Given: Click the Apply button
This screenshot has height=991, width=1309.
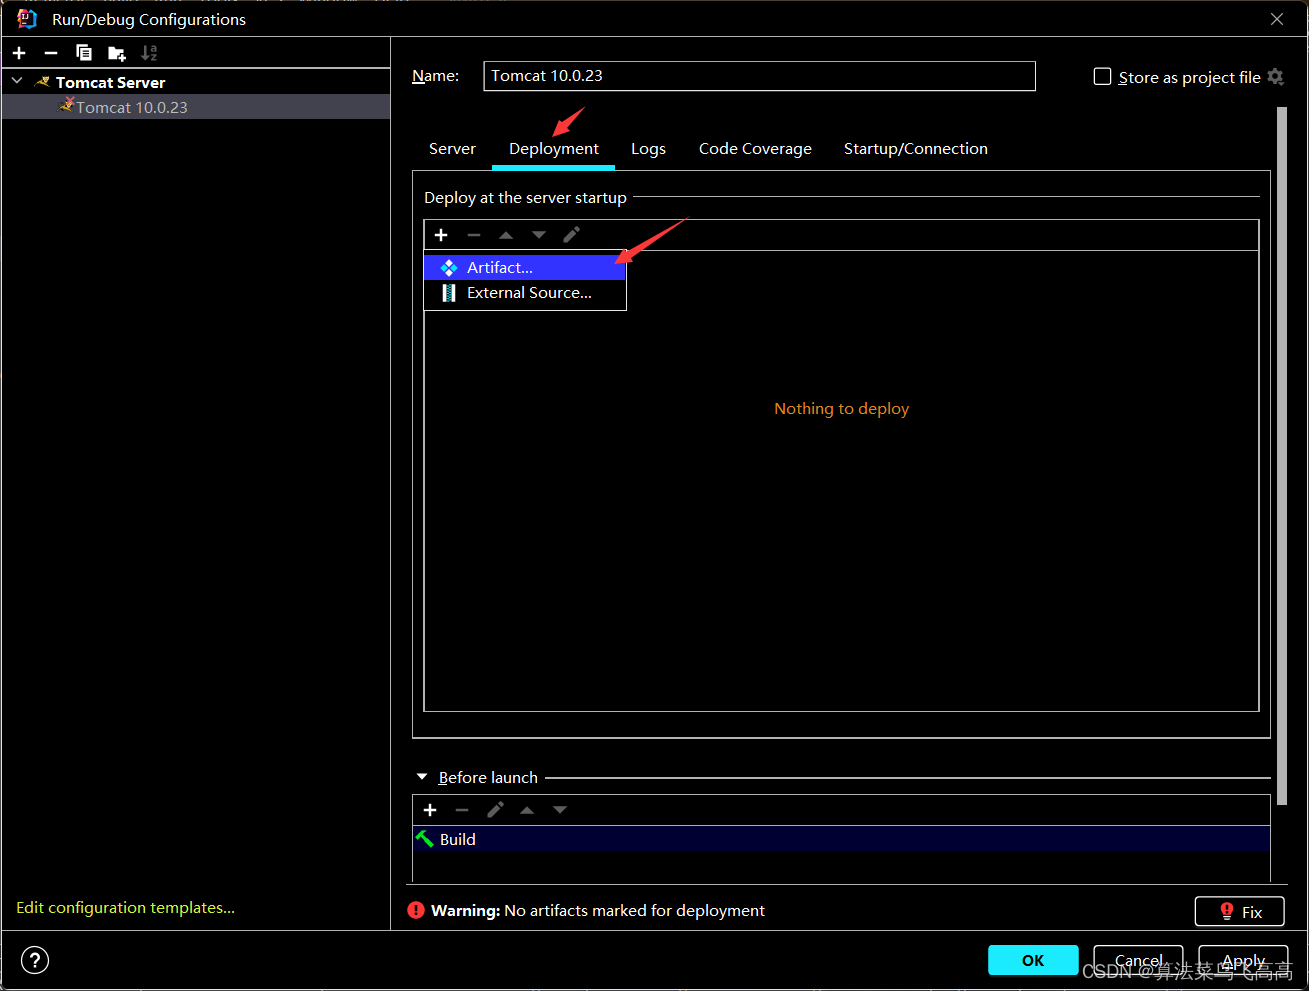Looking at the screenshot, I should 1243,960.
